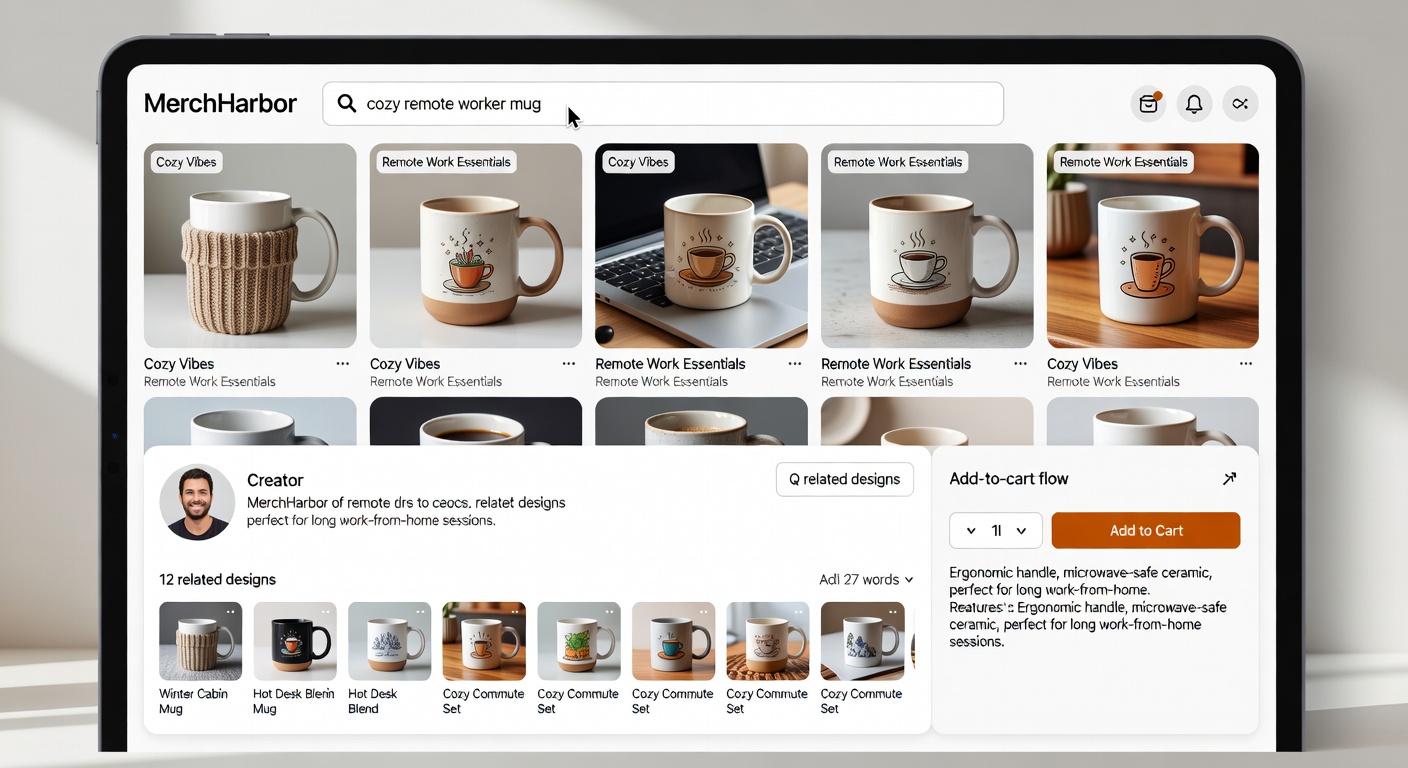The image size is (1408, 768).
Task: Open the mug-on-laptop-keyboard product image
Action: click(701, 246)
